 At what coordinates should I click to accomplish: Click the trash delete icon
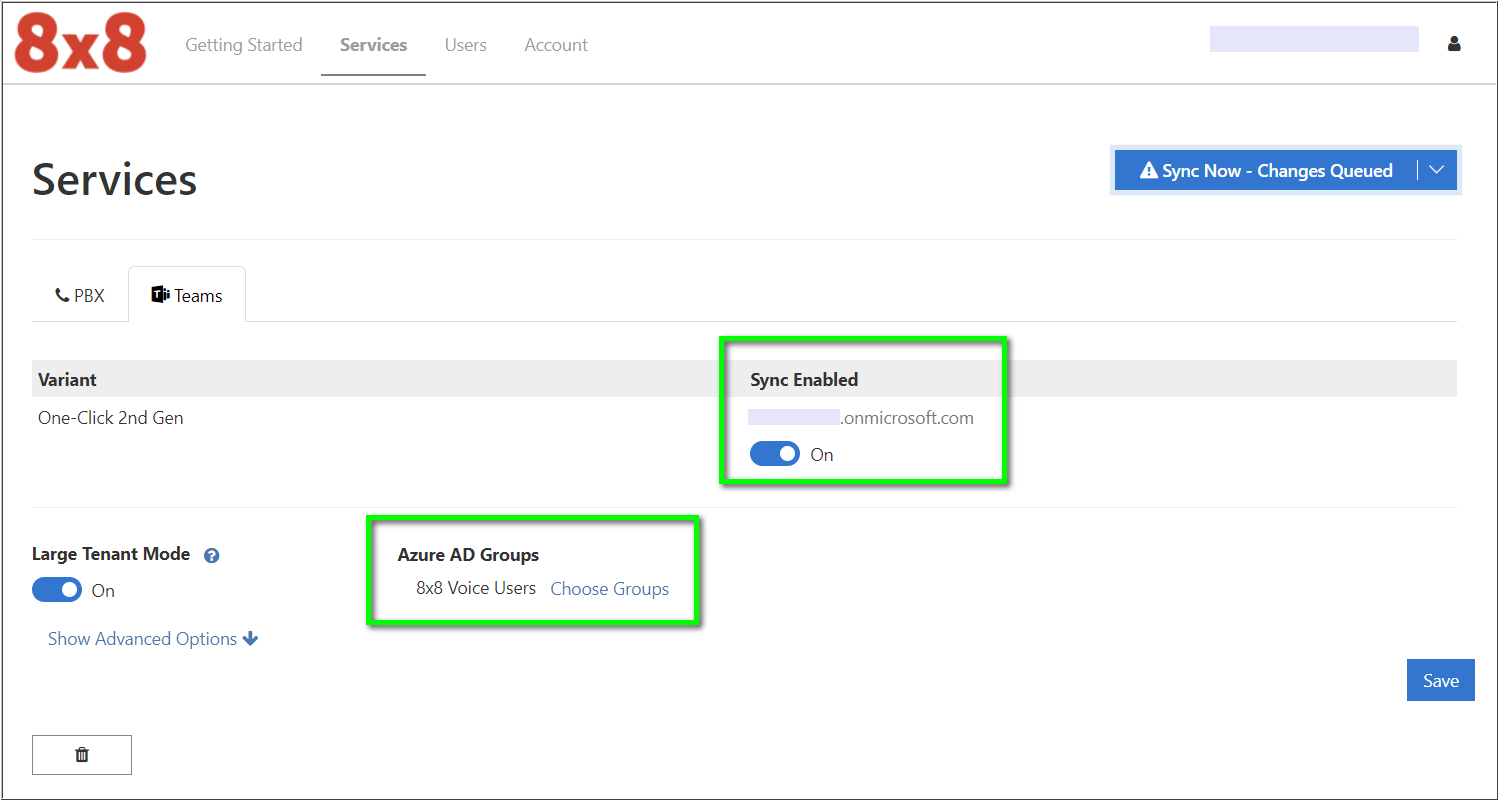pyautogui.click(x=81, y=754)
